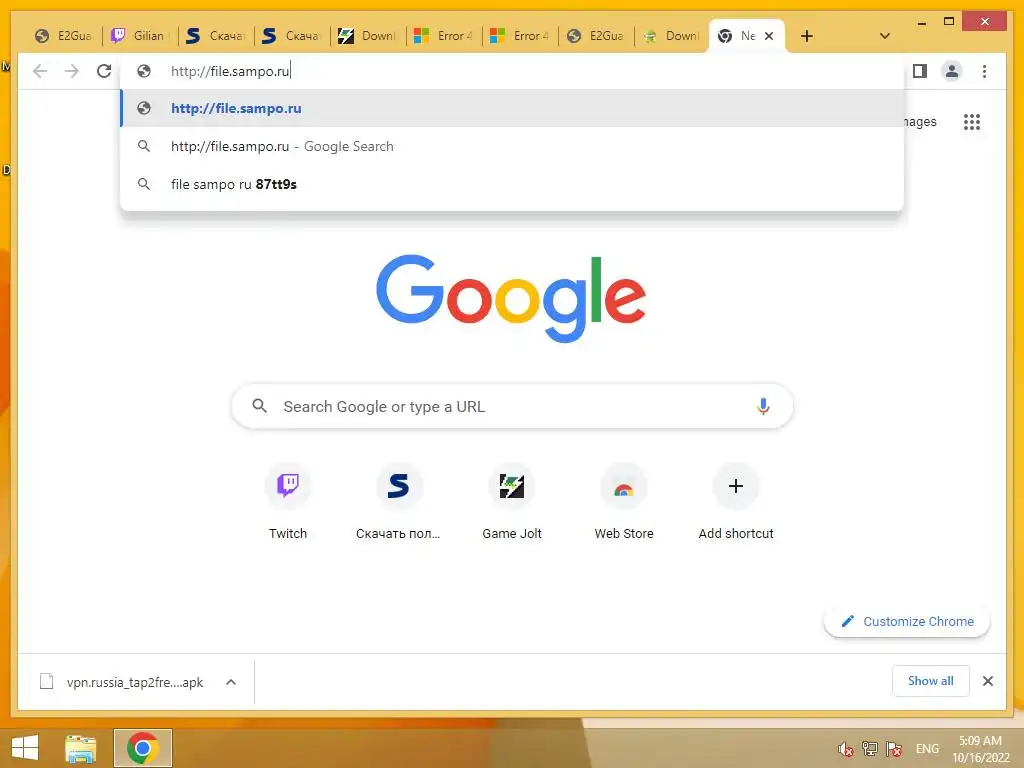Switch to the first Скача tab
This screenshot has width=1024, height=768.
(215, 36)
